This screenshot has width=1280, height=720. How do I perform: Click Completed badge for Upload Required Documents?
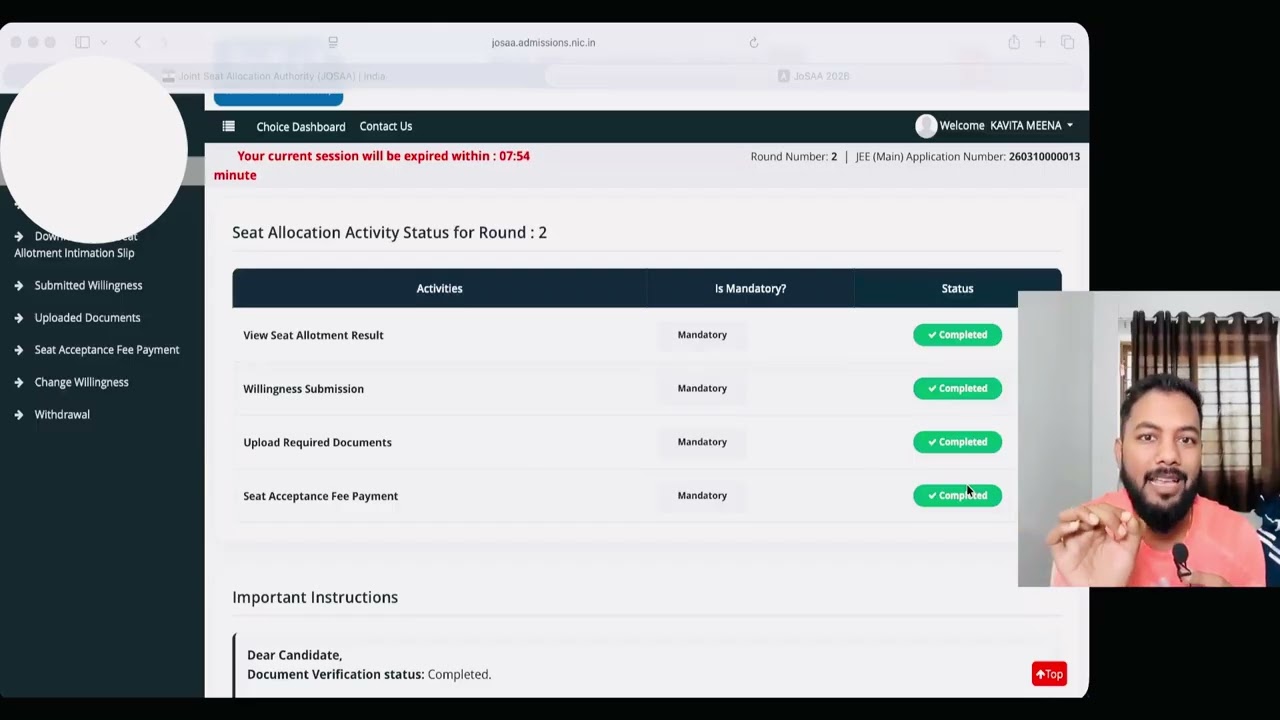957,442
